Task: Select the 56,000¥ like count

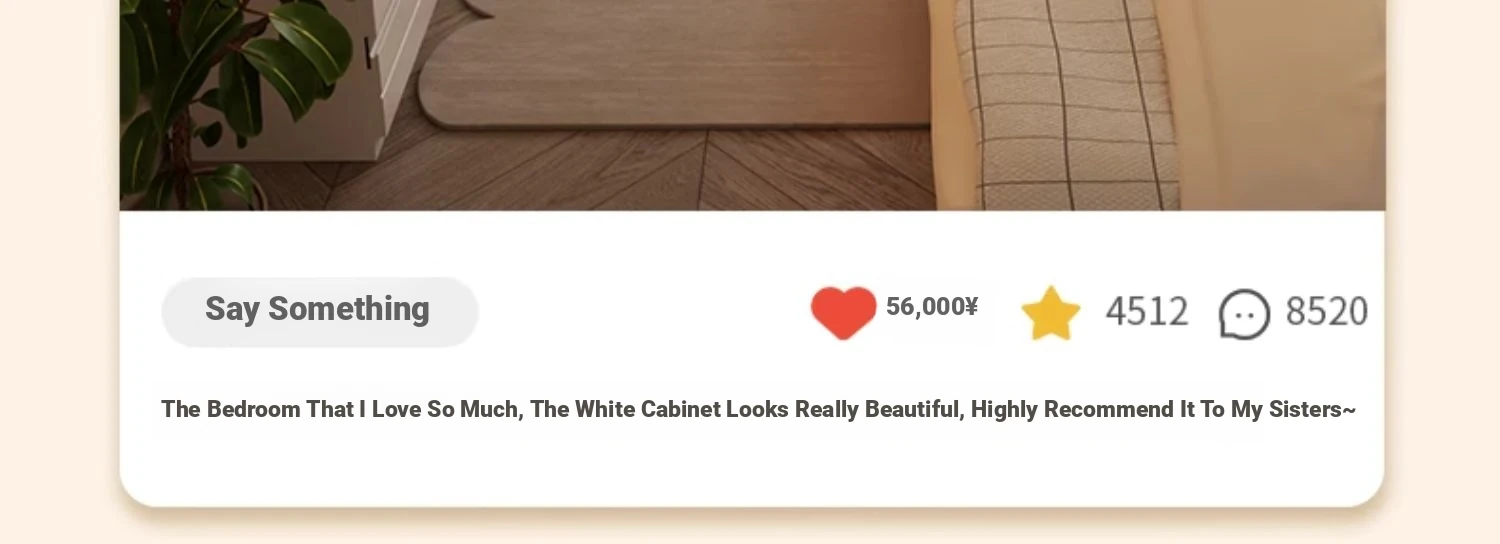Action: point(932,307)
